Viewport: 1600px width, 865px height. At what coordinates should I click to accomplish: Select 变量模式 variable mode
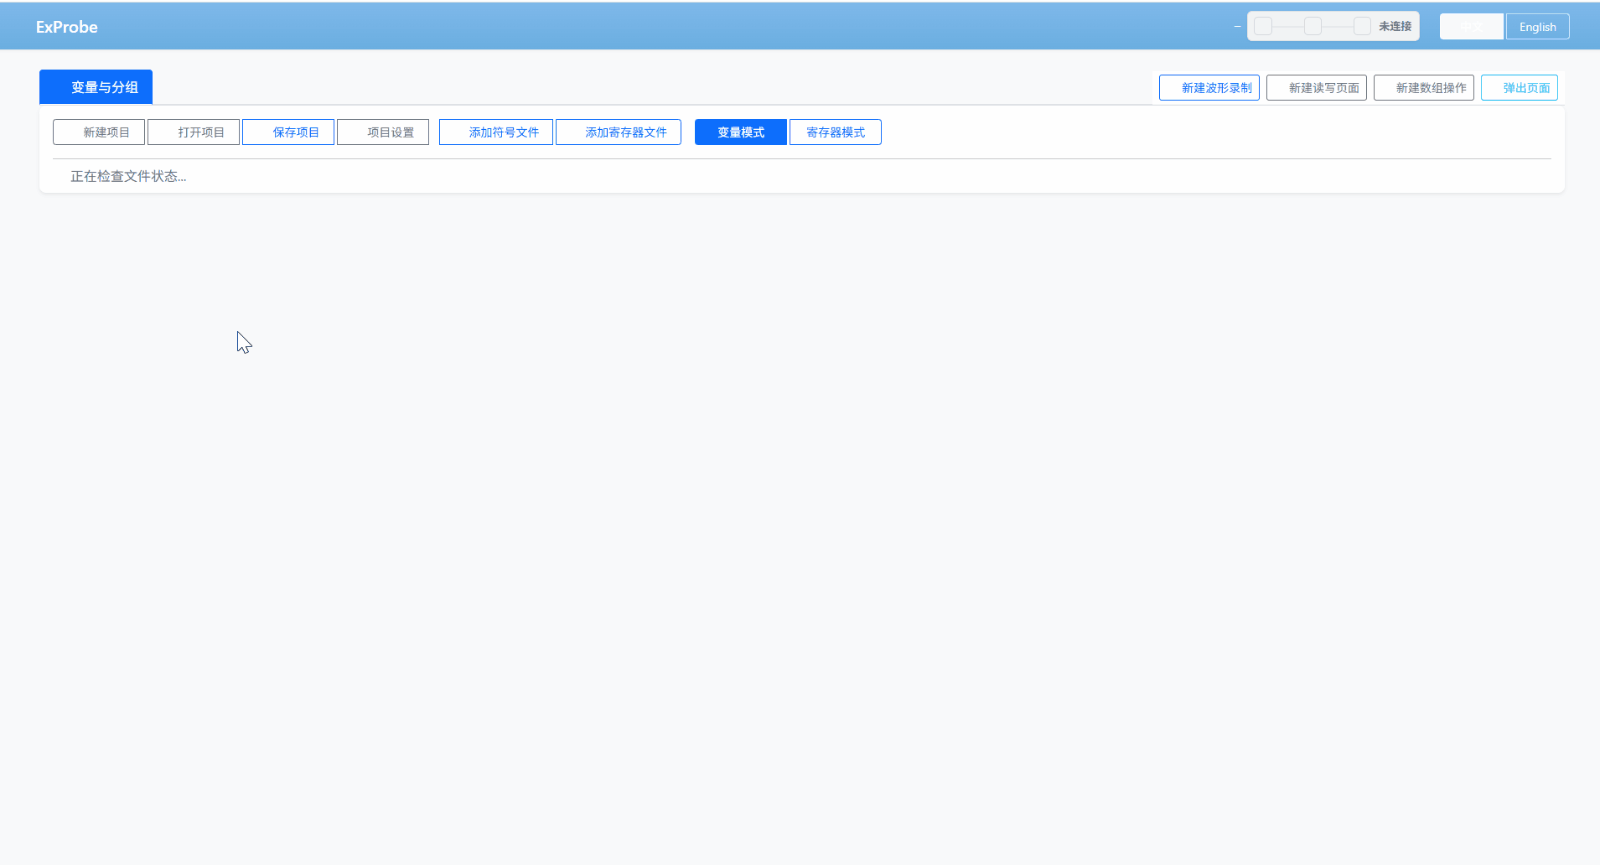(x=741, y=132)
